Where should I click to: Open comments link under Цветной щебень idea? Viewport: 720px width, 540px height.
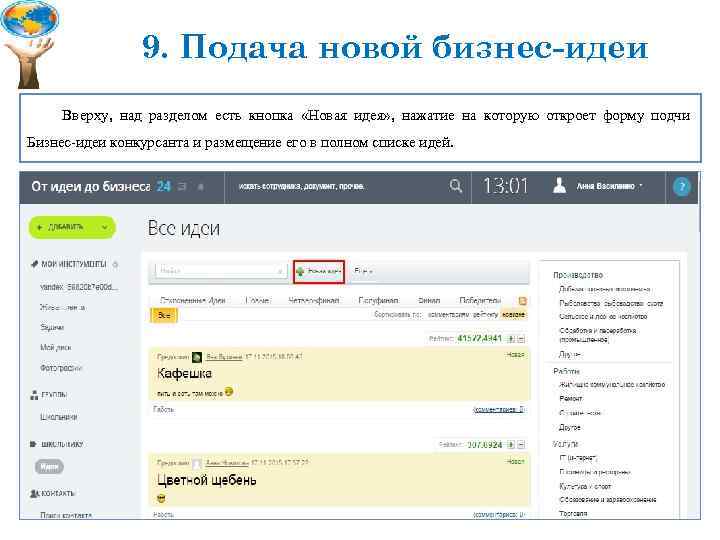(x=499, y=515)
